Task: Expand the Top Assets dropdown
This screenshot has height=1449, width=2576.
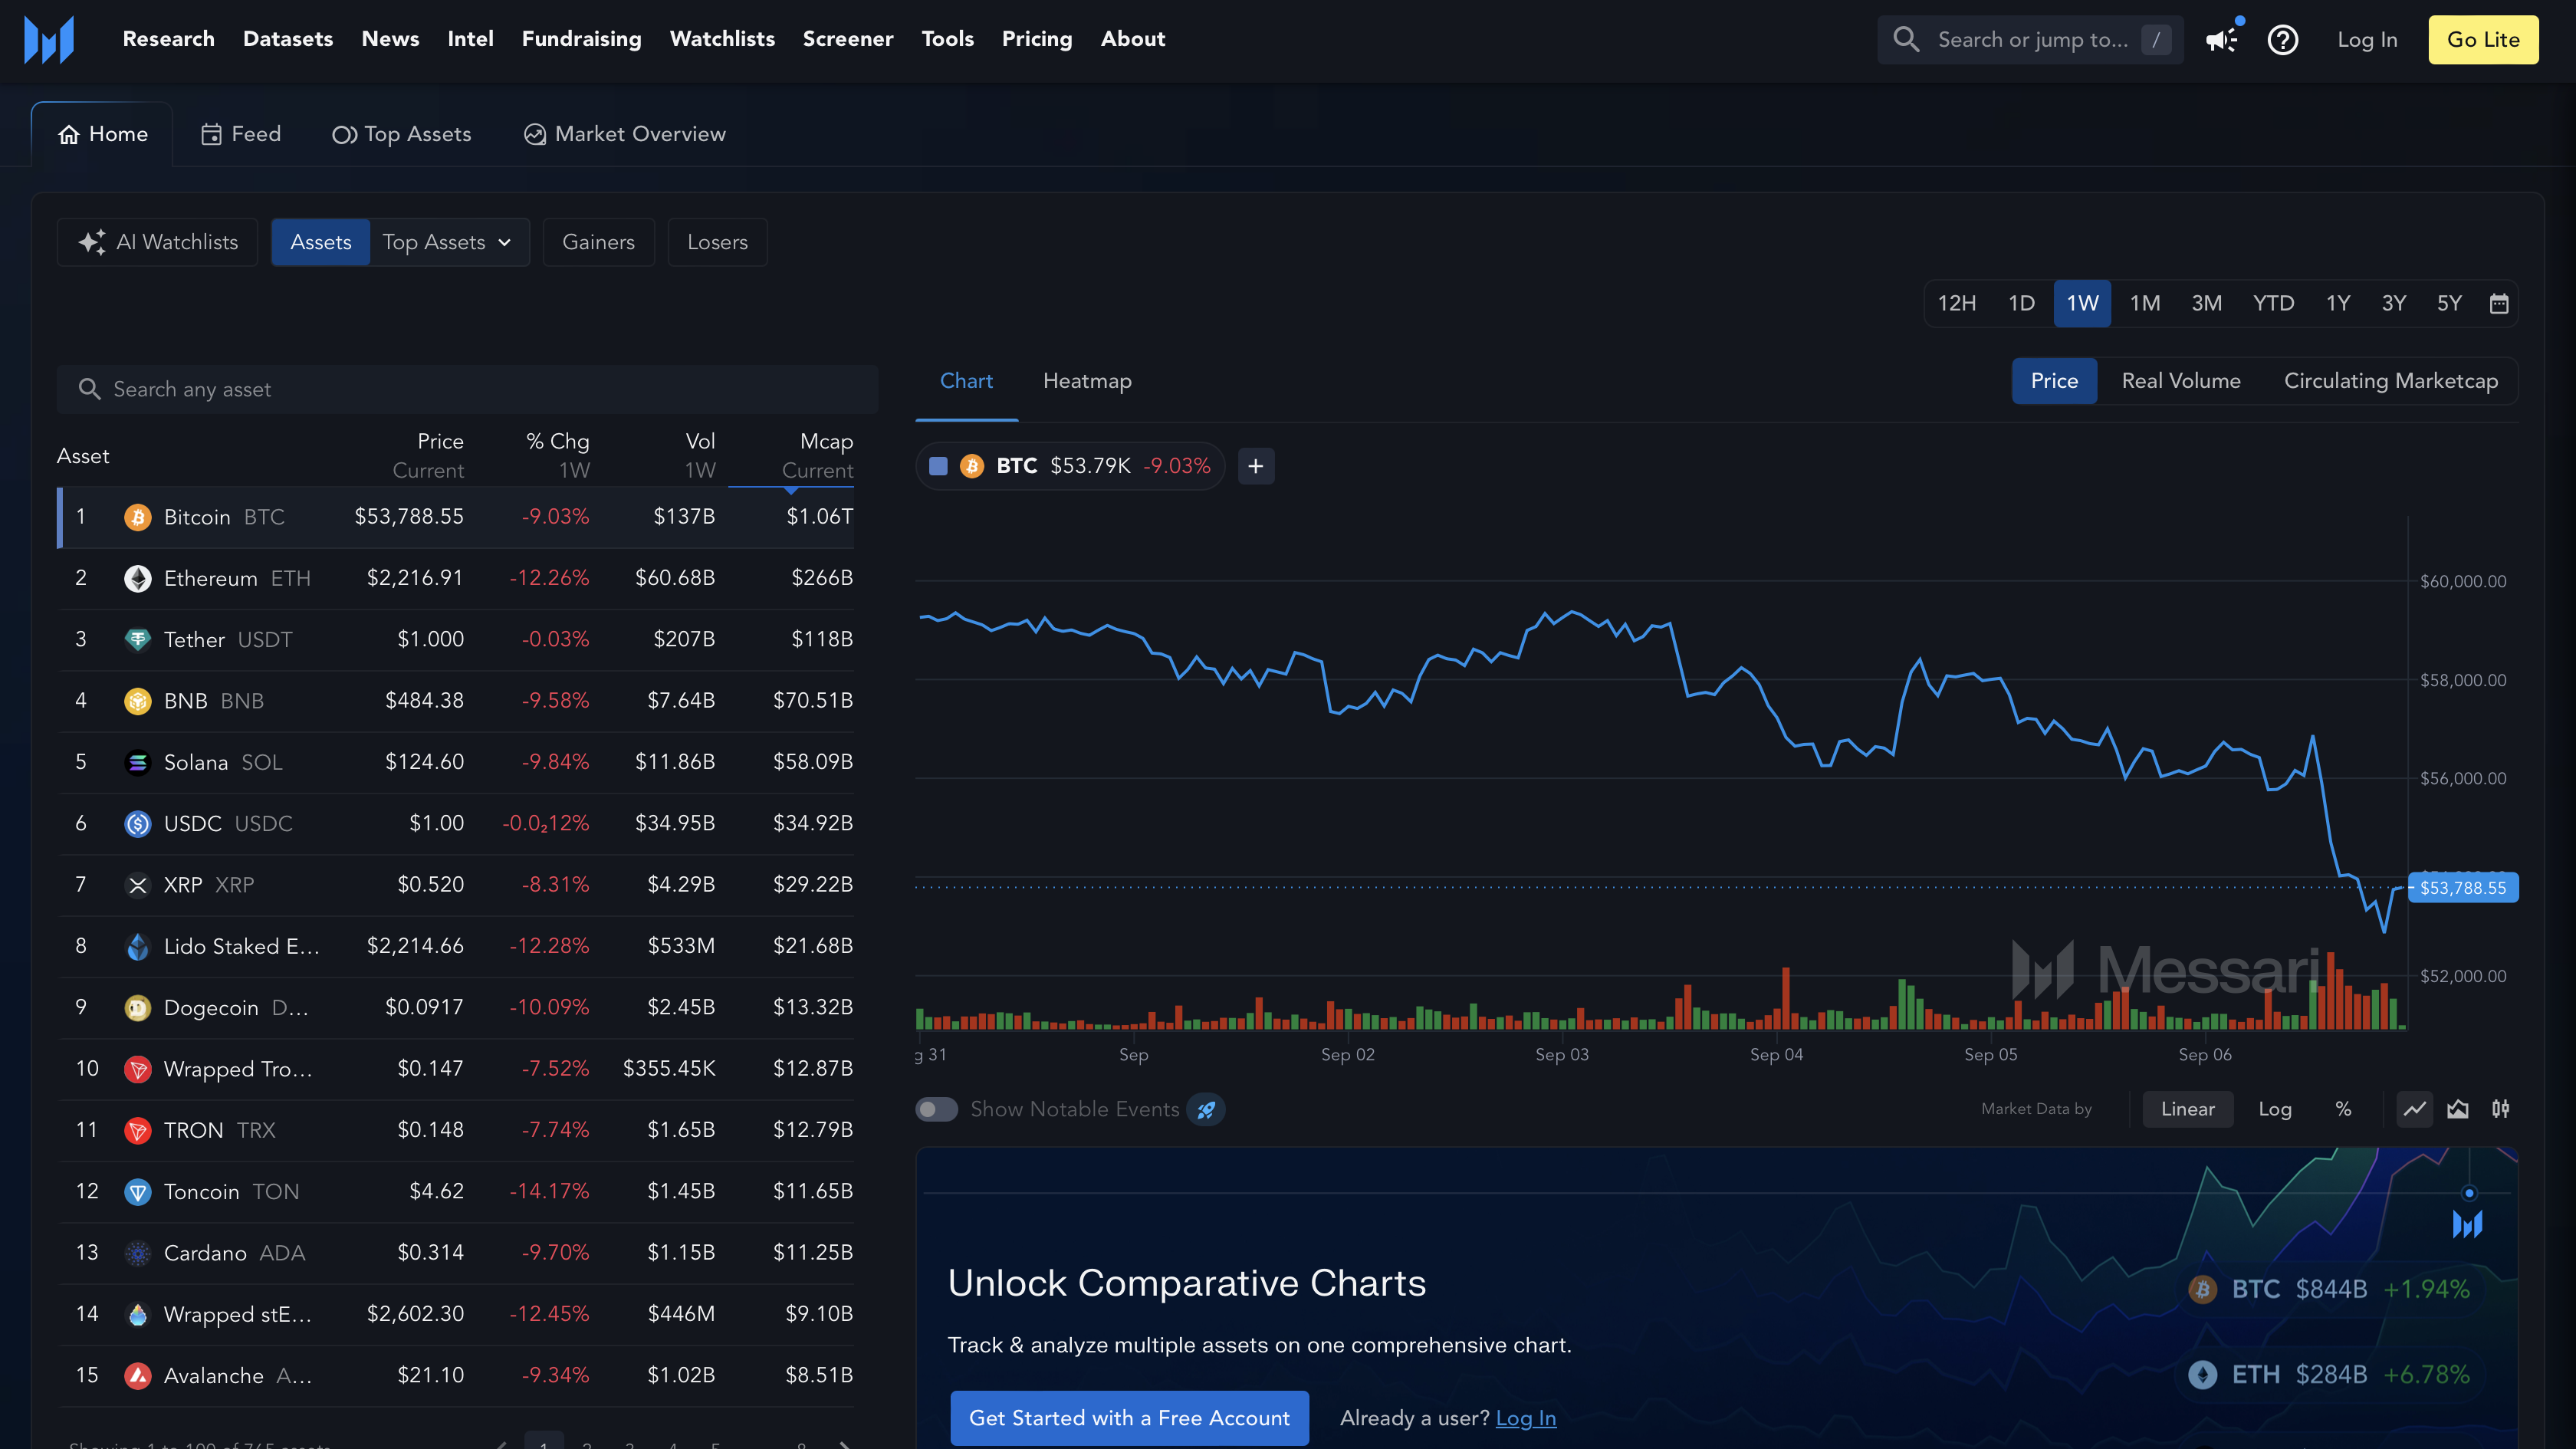Action: point(448,243)
